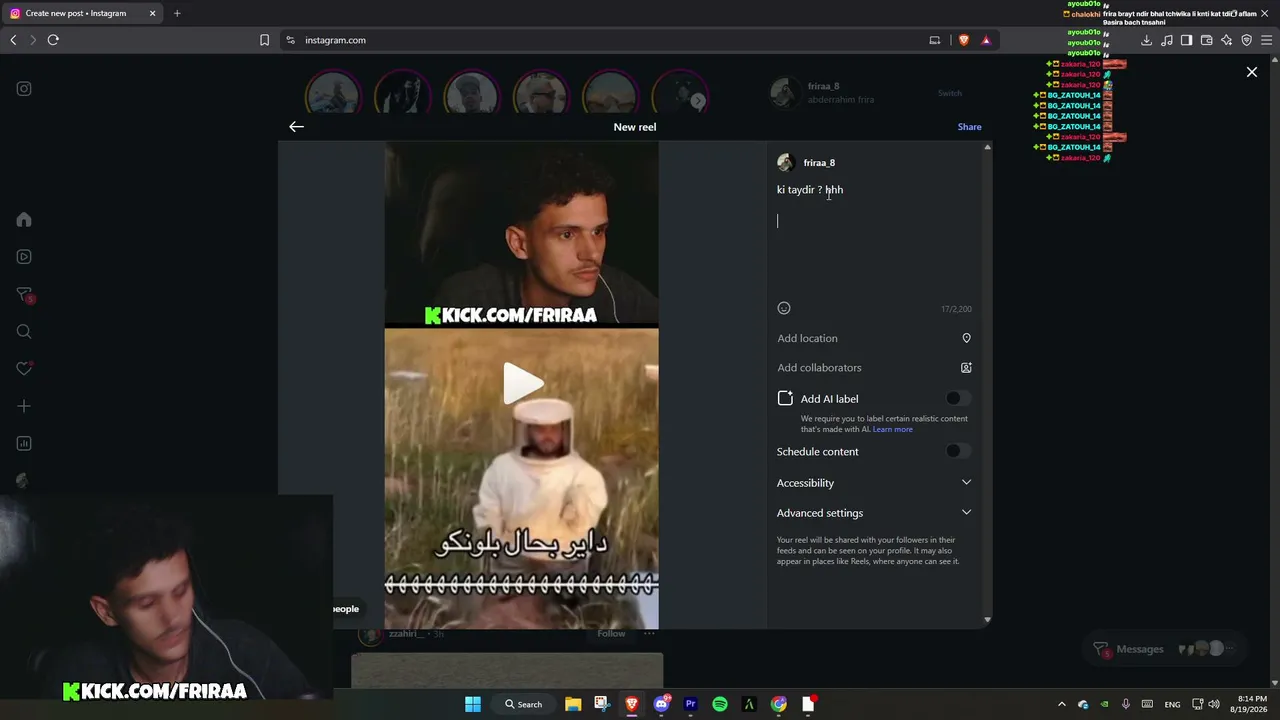Reload the page in browser toolbar
This screenshot has height=720, width=1280.
(x=53, y=40)
